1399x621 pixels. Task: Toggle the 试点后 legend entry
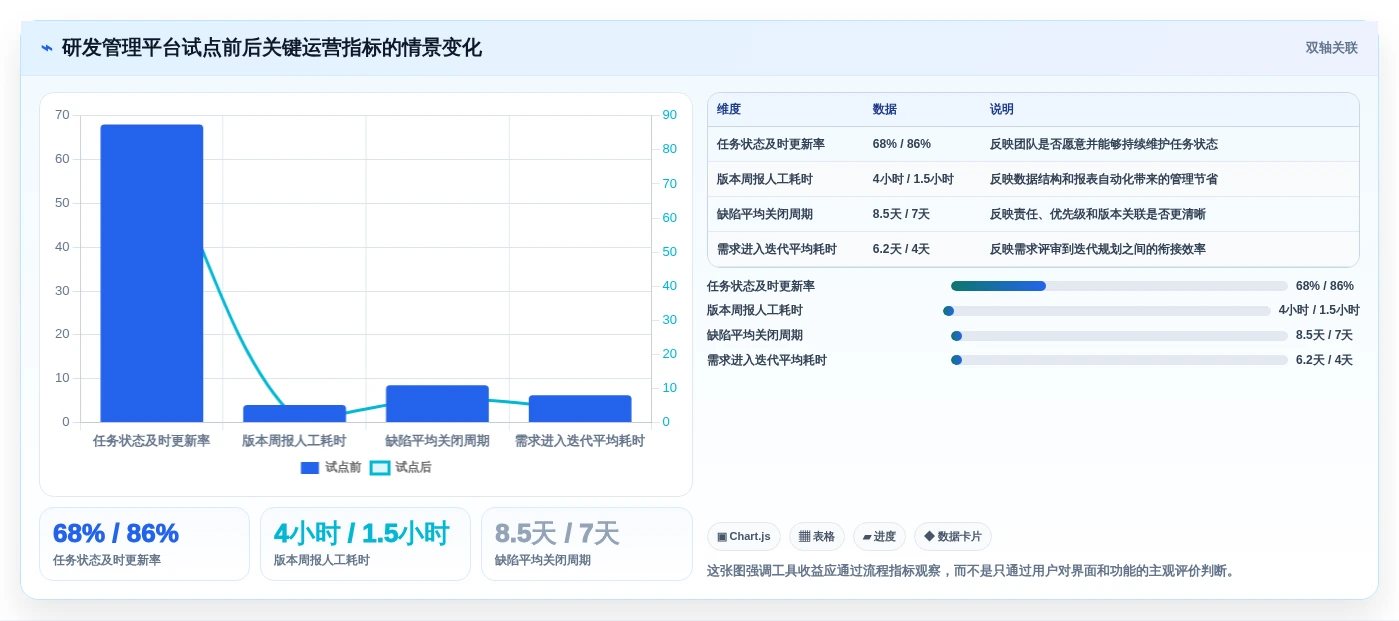pyautogui.click(x=401, y=467)
